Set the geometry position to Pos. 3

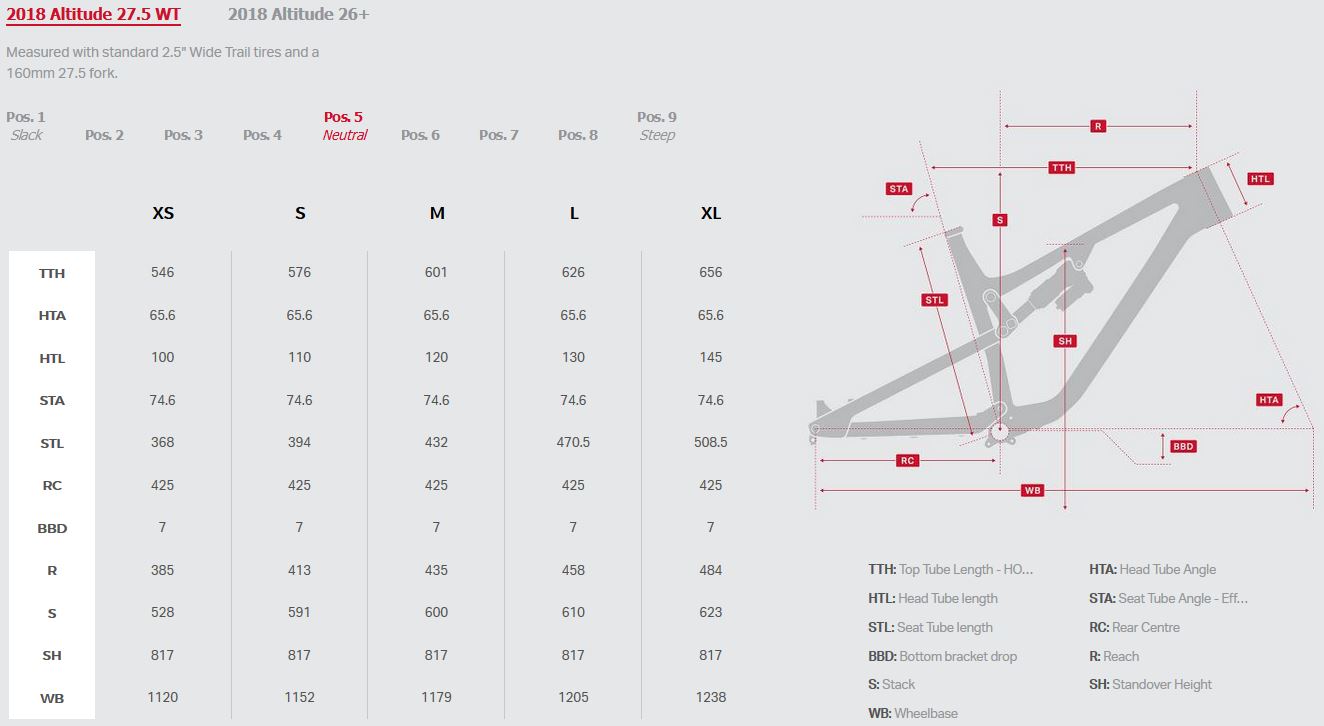(x=183, y=135)
